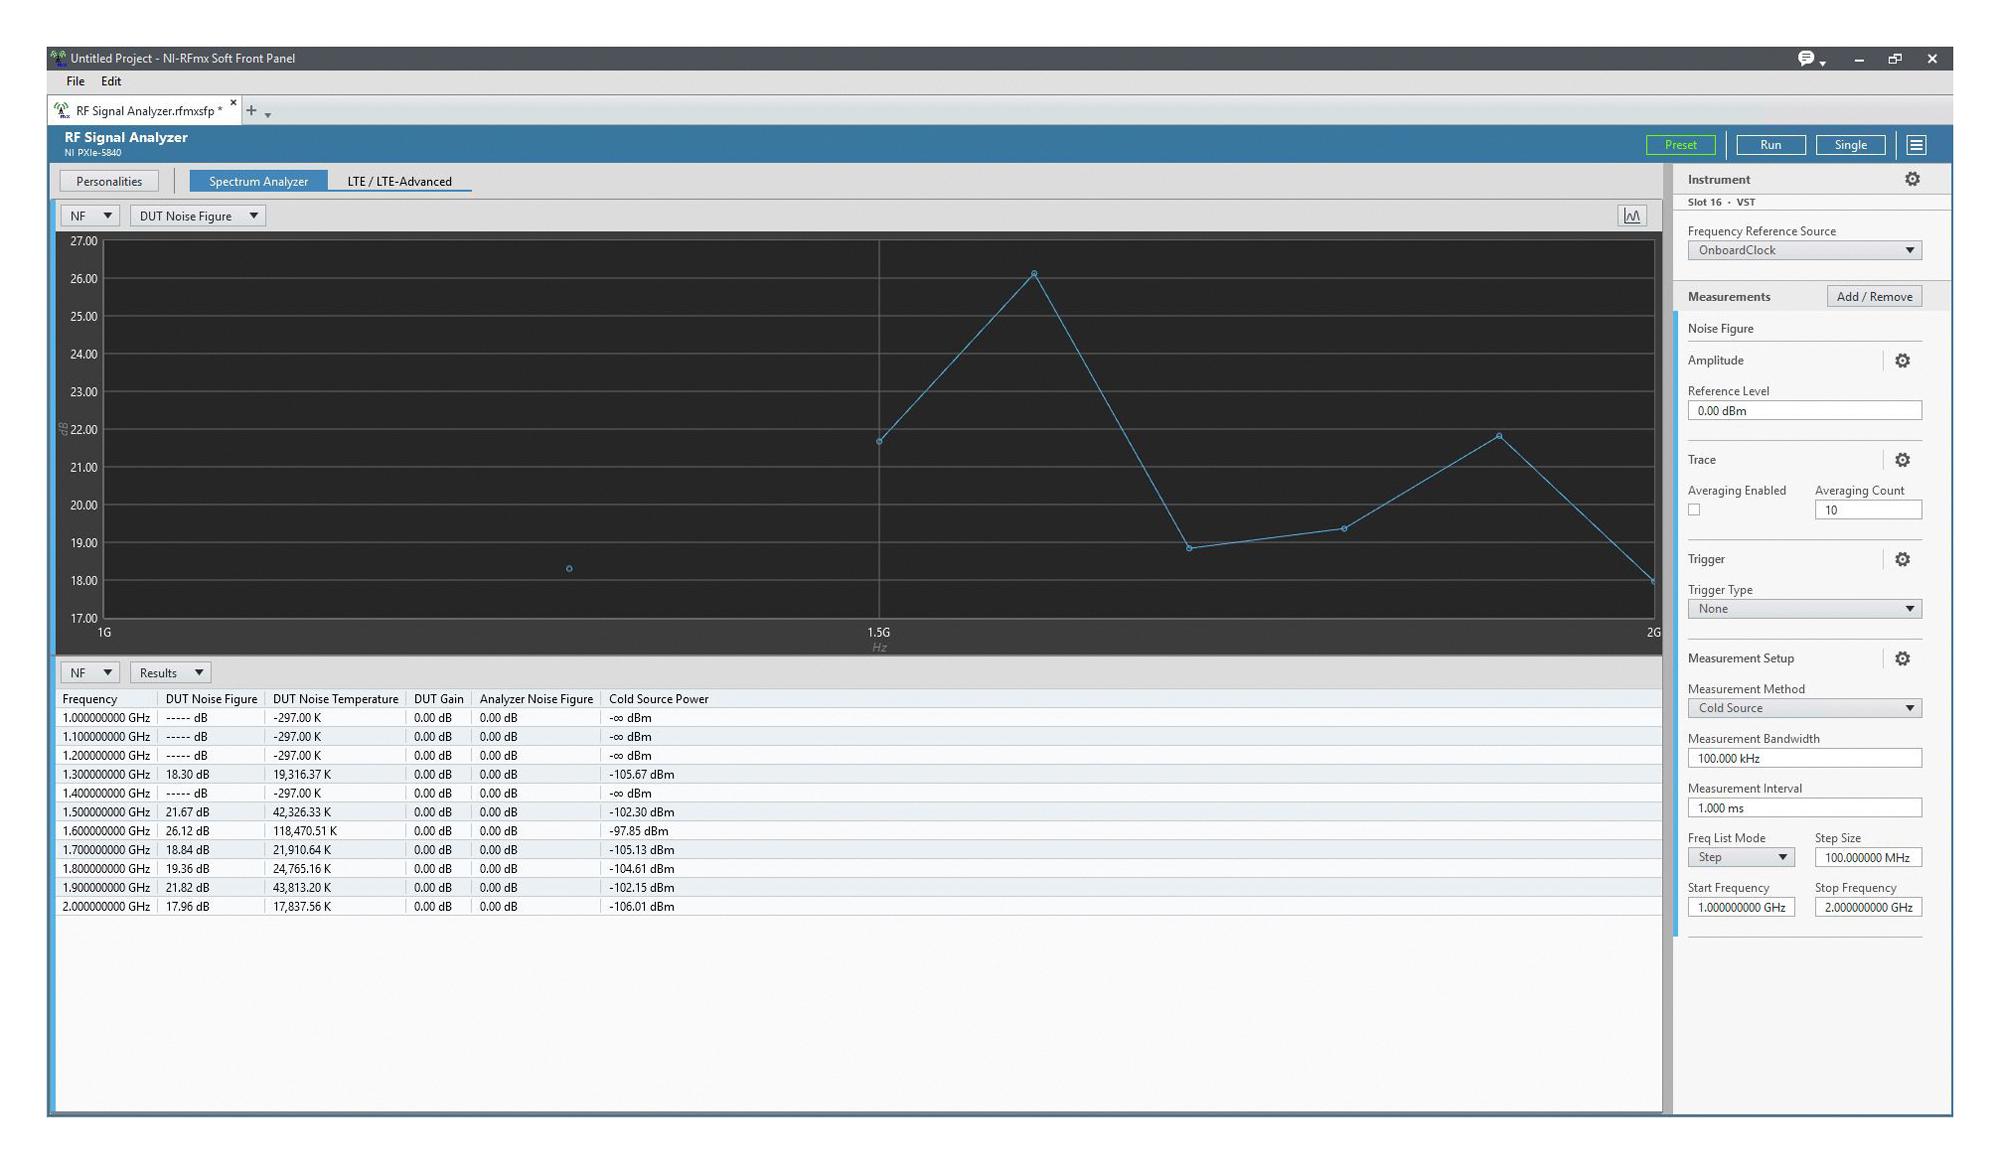Screen dimensions: 2000x1164
Task: Click the NF measurement graph icon
Action: click(1633, 215)
